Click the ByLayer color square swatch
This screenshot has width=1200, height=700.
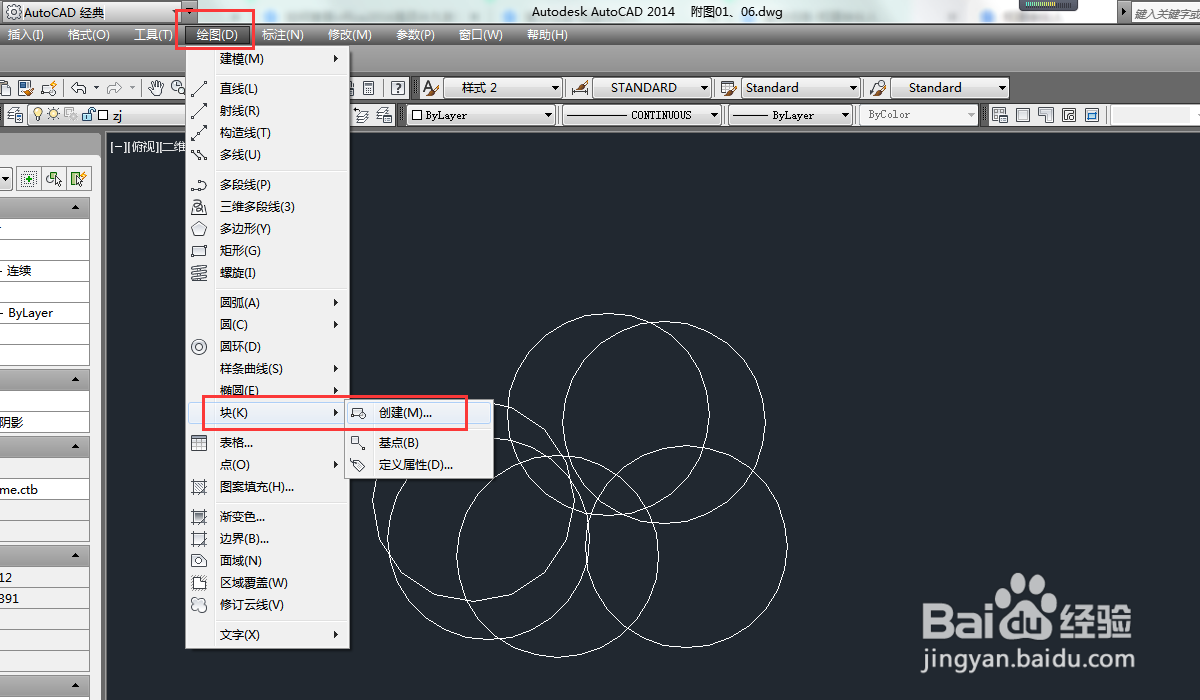(417, 115)
